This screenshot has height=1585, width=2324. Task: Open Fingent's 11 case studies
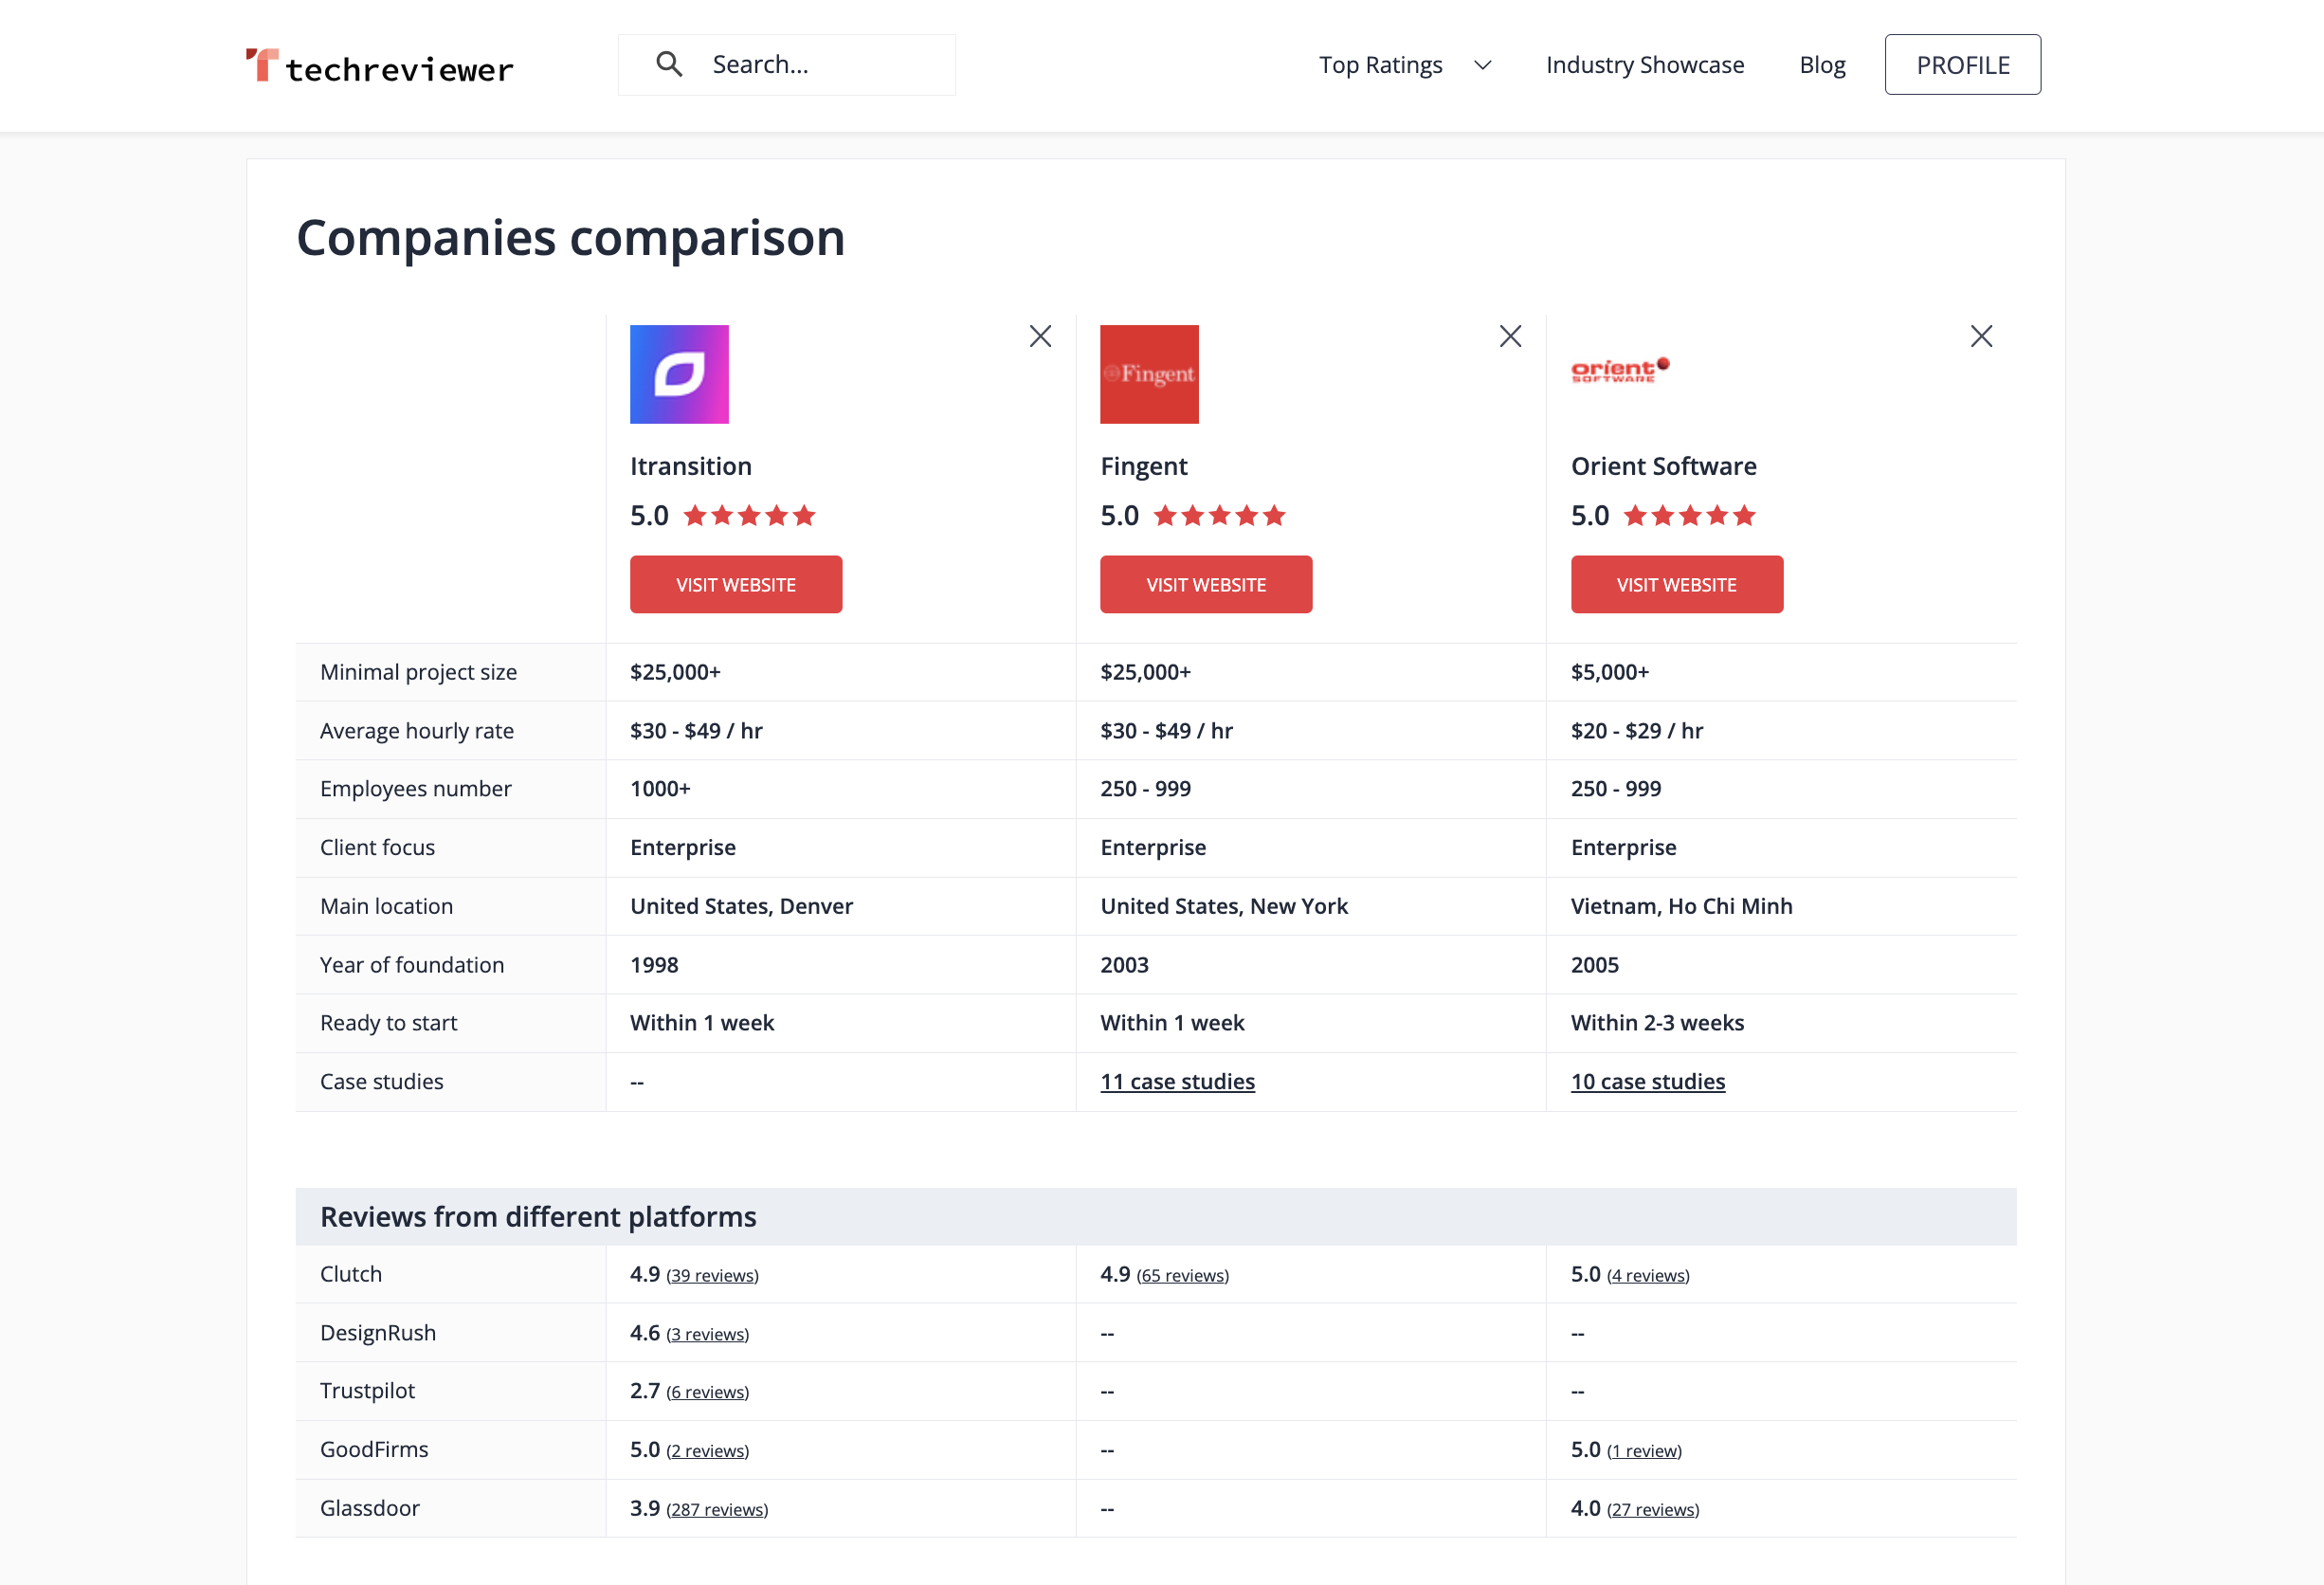pyautogui.click(x=1177, y=1082)
